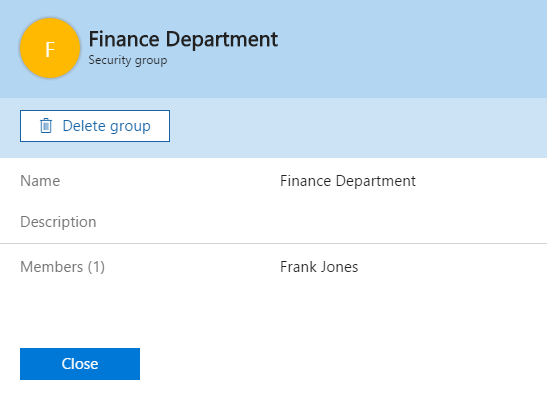Click the member count (1)
This screenshot has height=412, width=547.
[96, 267]
